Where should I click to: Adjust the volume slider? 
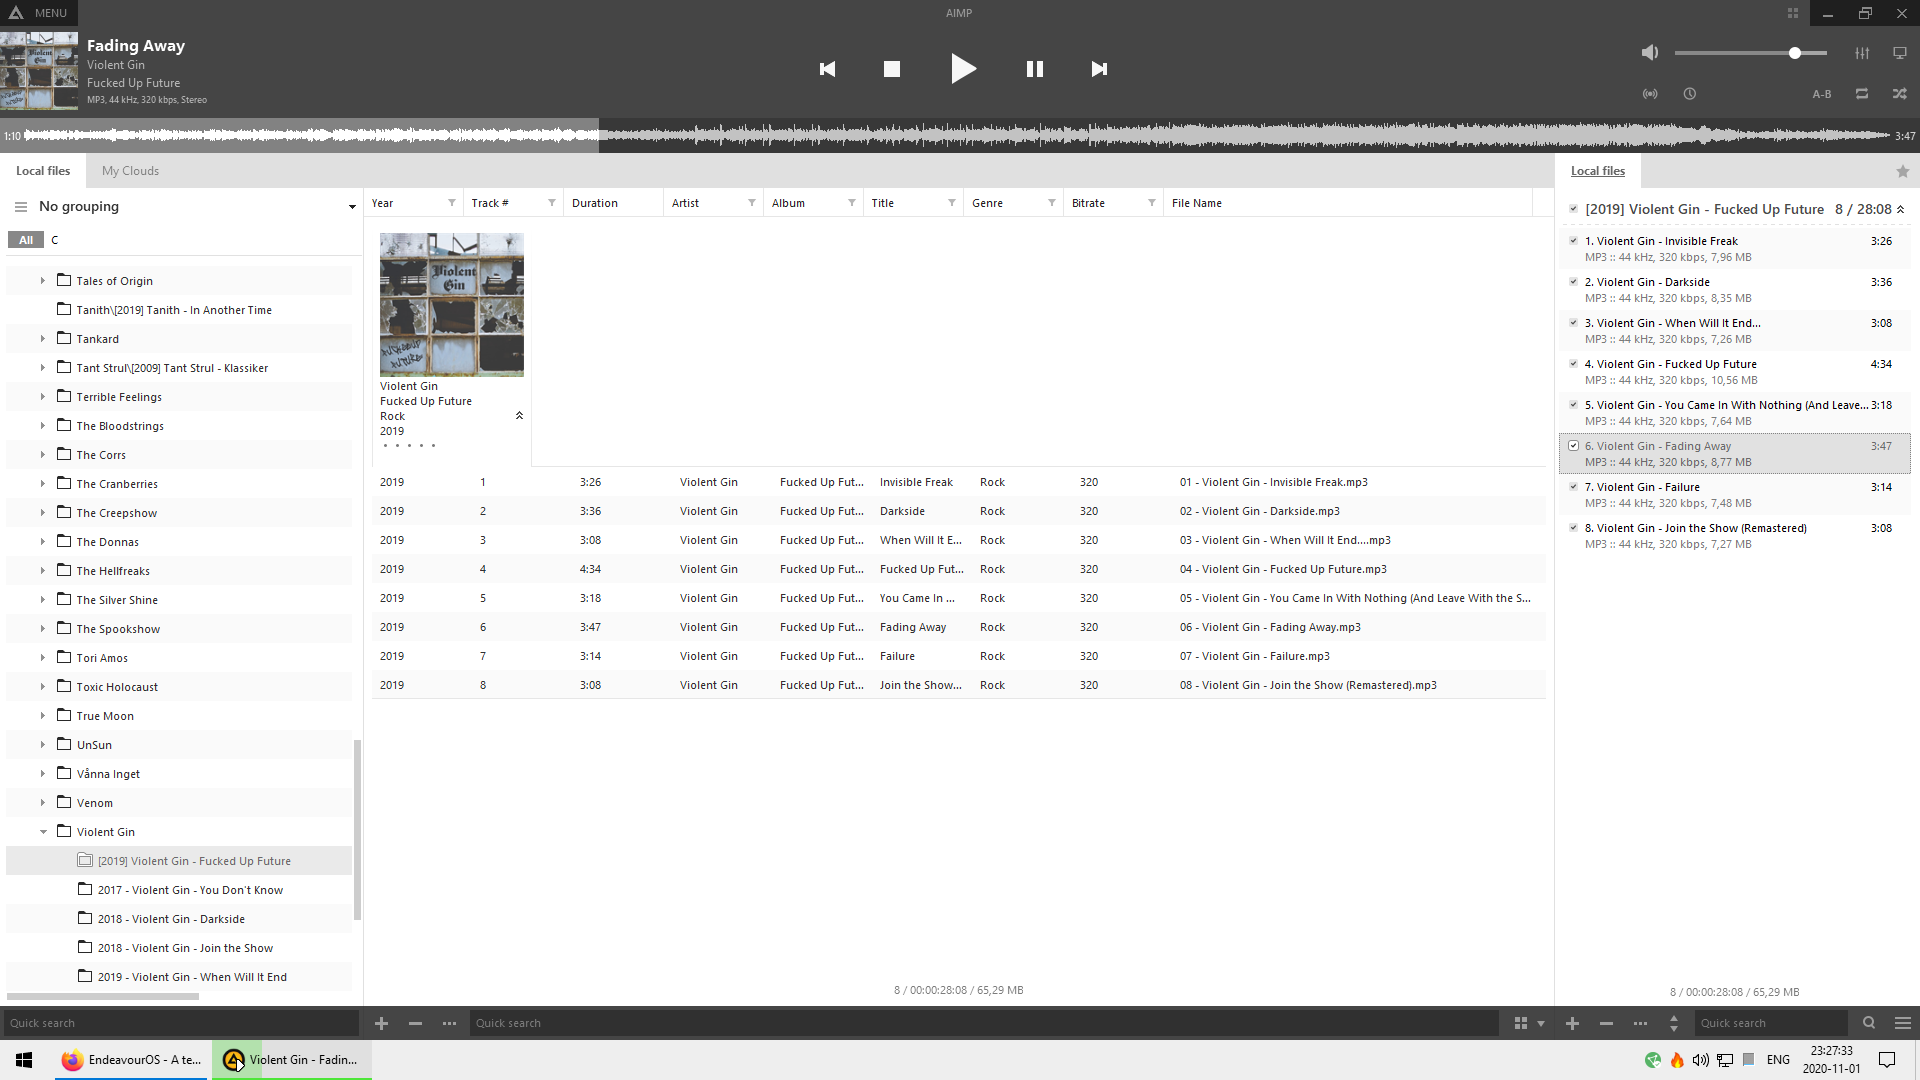coord(1751,53)
